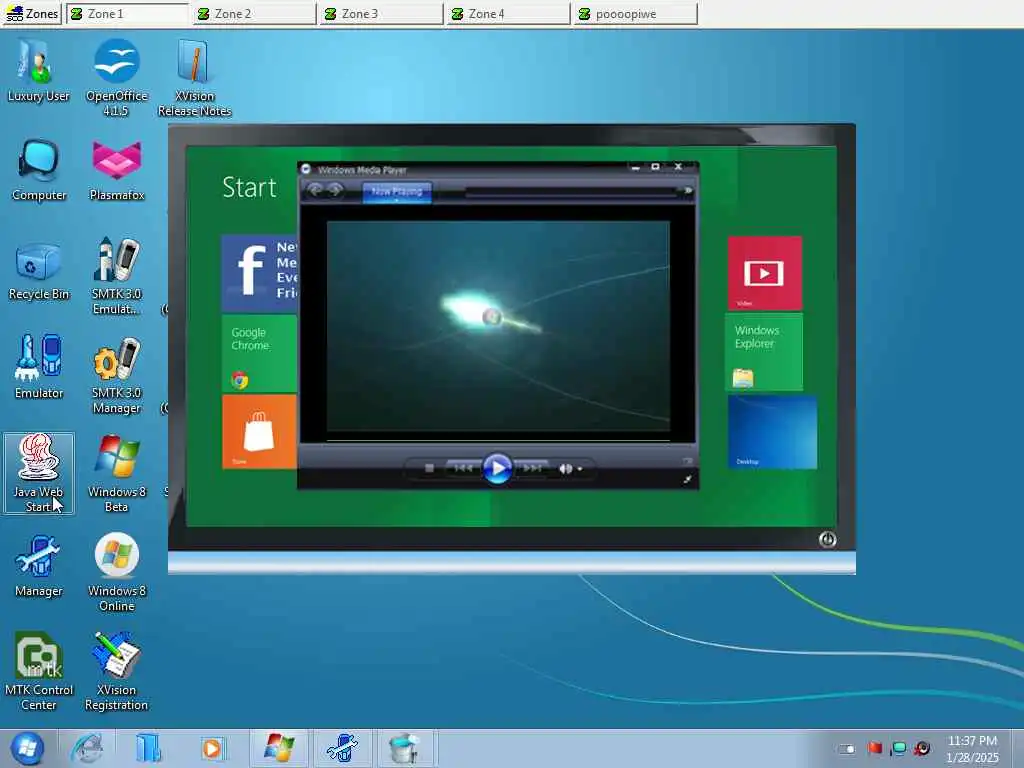Skip to the previous track in Media Player
This screenshot has width=1024, height=768.
click(463, 468)
